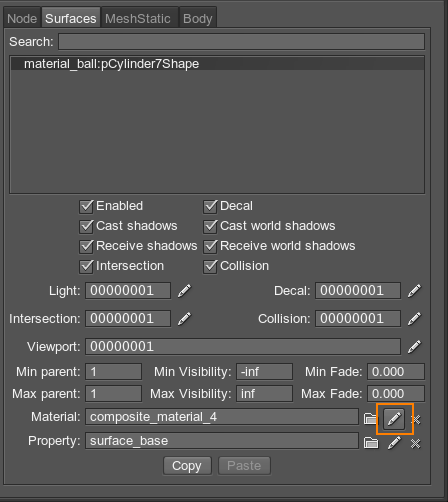Click the Copy button
Image resolution: width=448 pixels, height=502 pixels.
[187, 466]
